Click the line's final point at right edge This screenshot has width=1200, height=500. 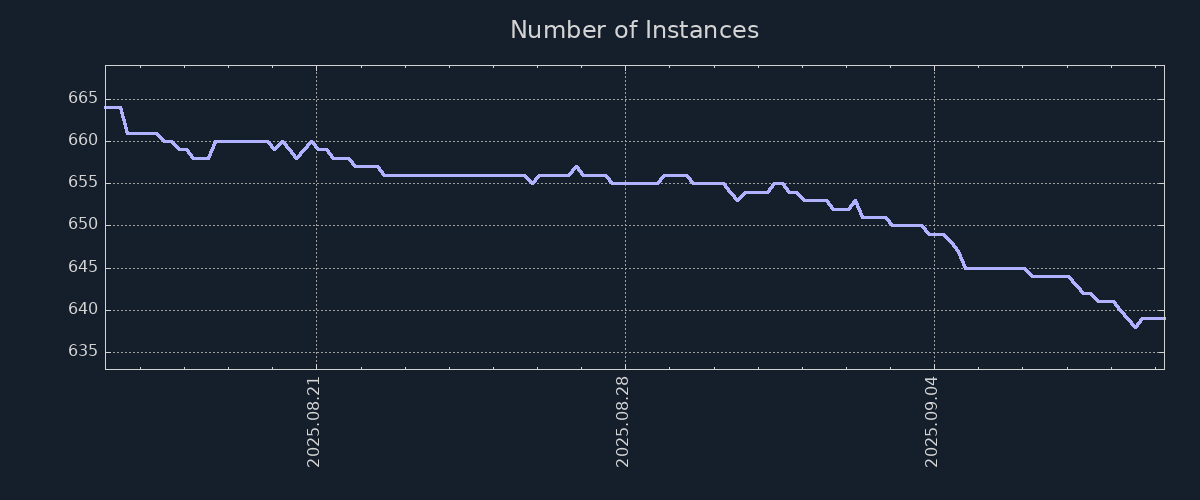(1163, 318)
